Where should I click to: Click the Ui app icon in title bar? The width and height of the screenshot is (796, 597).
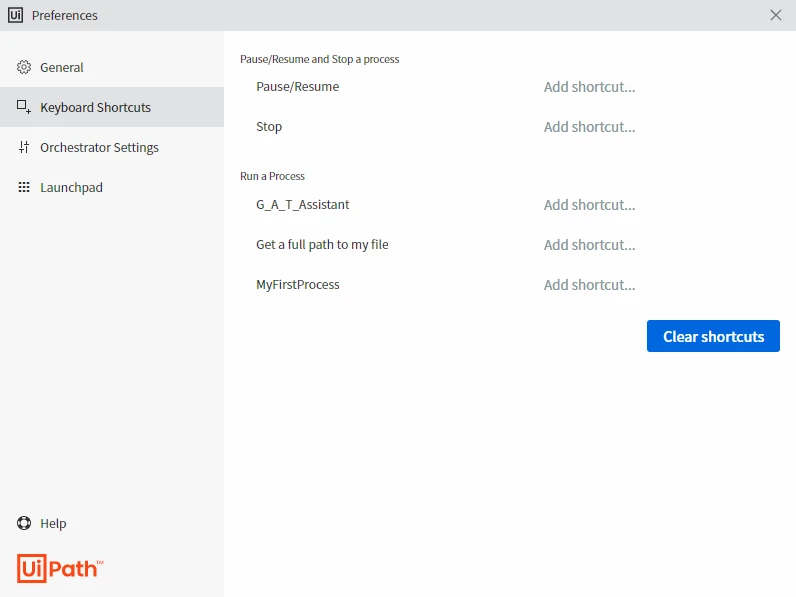(15, 15)
